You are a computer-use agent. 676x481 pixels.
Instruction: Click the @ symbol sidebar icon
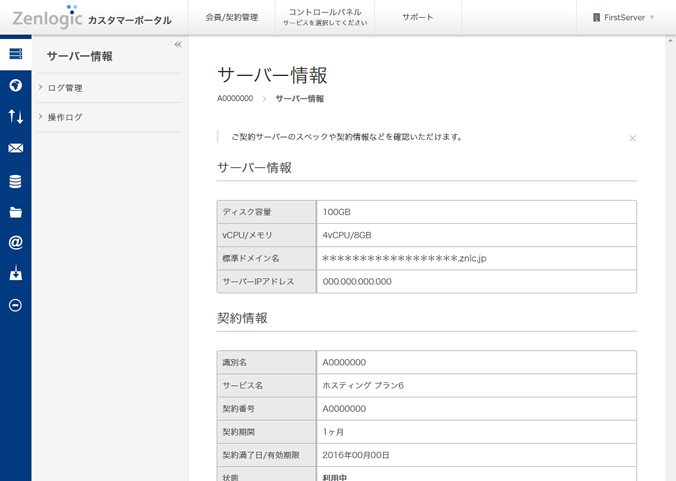pyautogui.click(x=15, y=242)
